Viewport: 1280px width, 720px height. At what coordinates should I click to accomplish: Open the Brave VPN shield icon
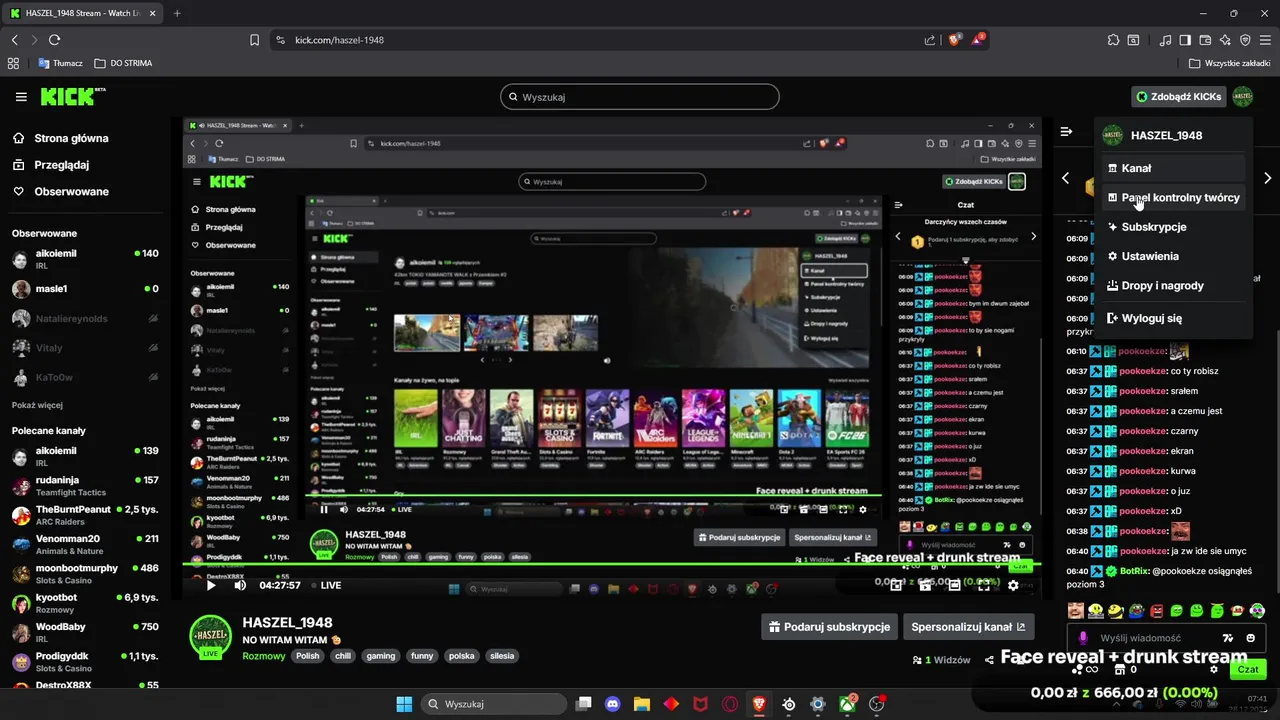1245,40
